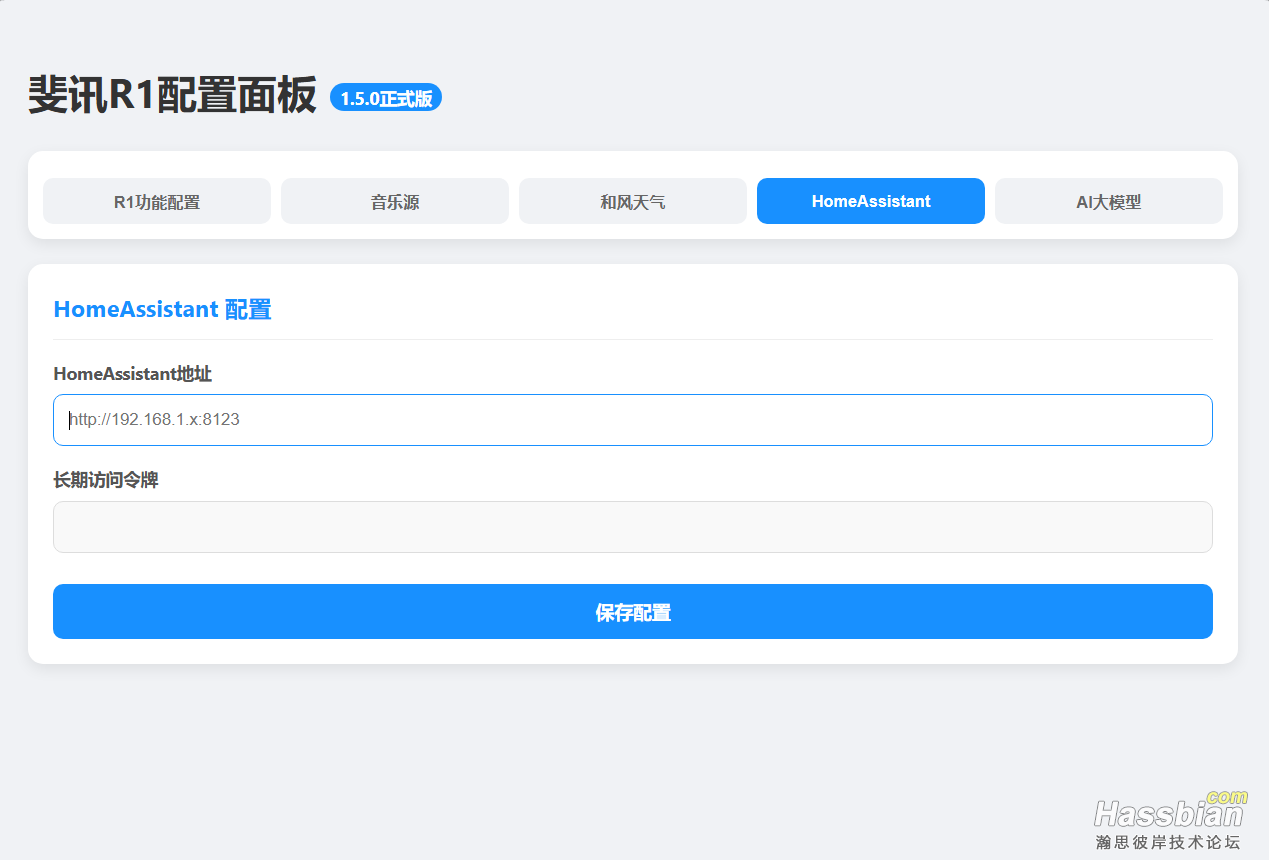The height and width of the screenshot is (860, 1269).
Task: Open the R1功能配置 tab
Action: [x=157, y=201]
